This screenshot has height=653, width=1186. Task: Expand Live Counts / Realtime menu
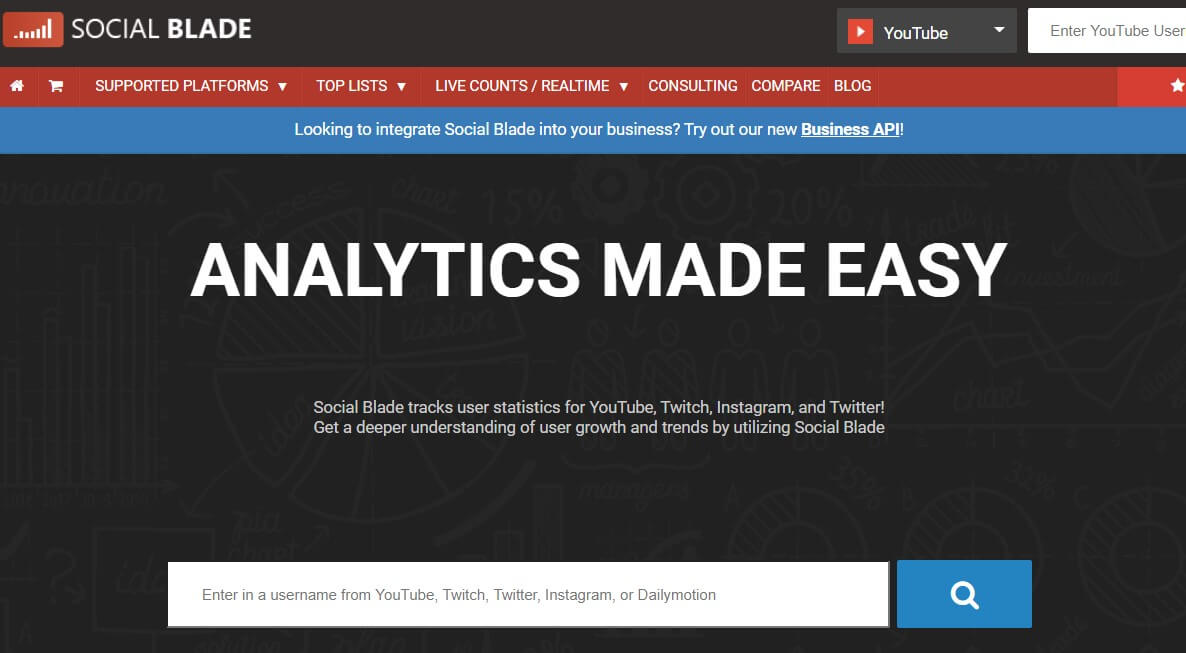click(531, 86)
